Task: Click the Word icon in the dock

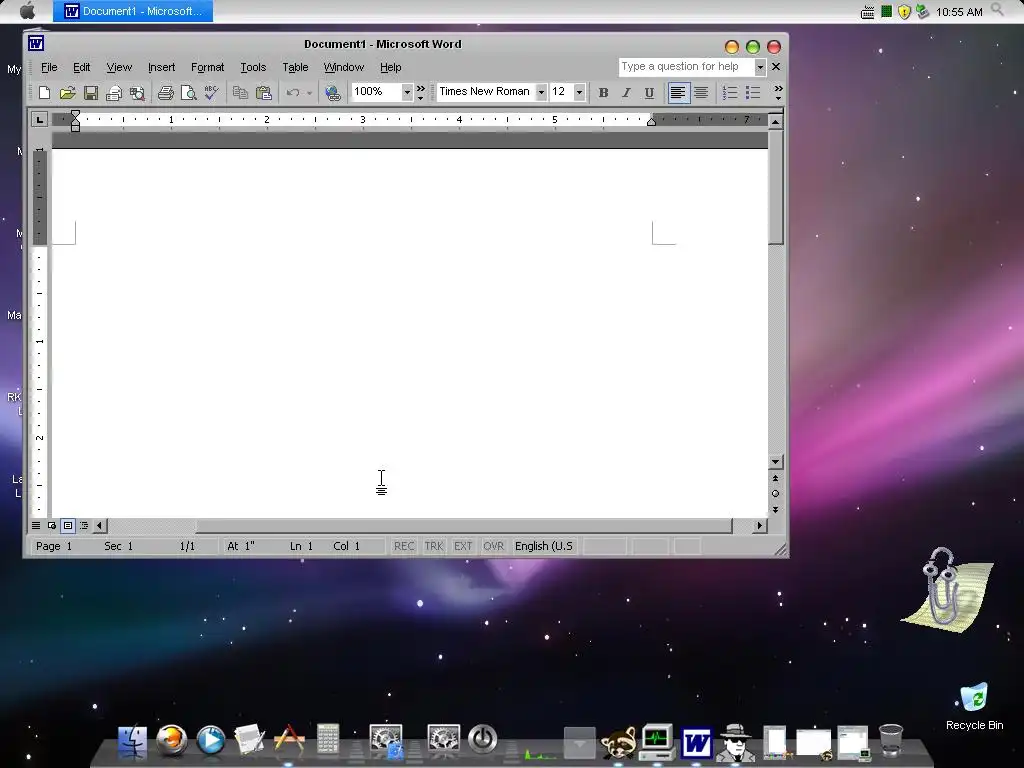Action: pyautogui.click(x=696, y=743)
